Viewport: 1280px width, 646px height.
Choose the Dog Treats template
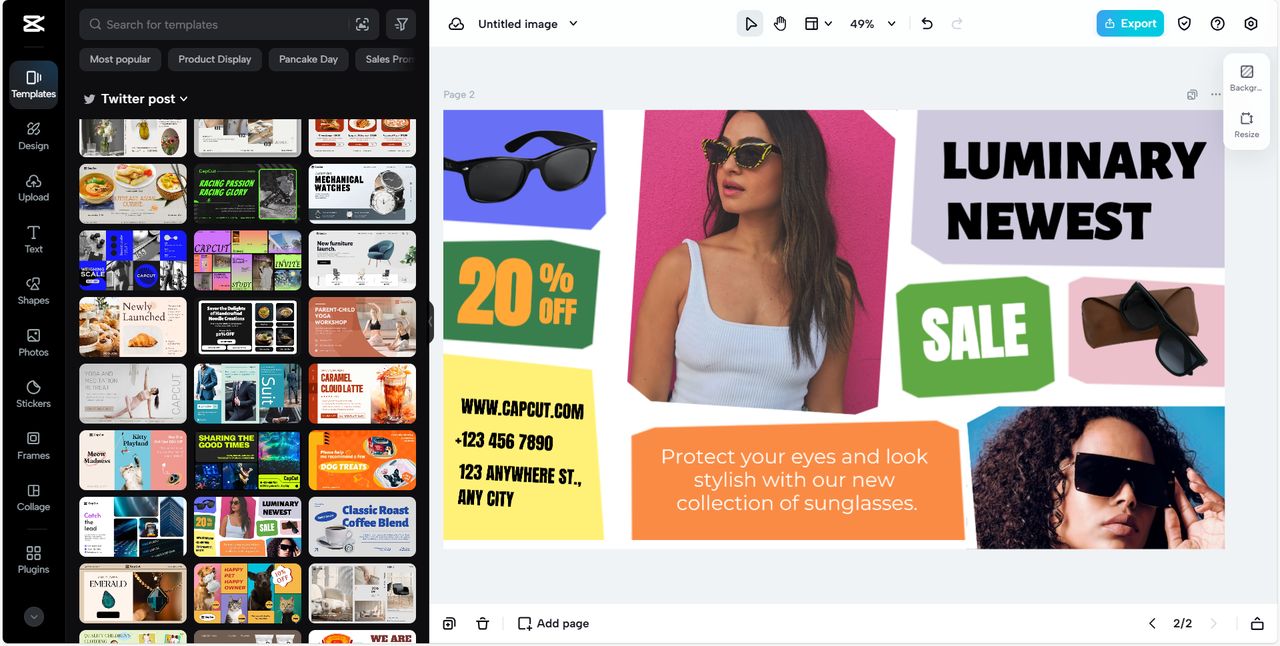click(x=362, y=460)
